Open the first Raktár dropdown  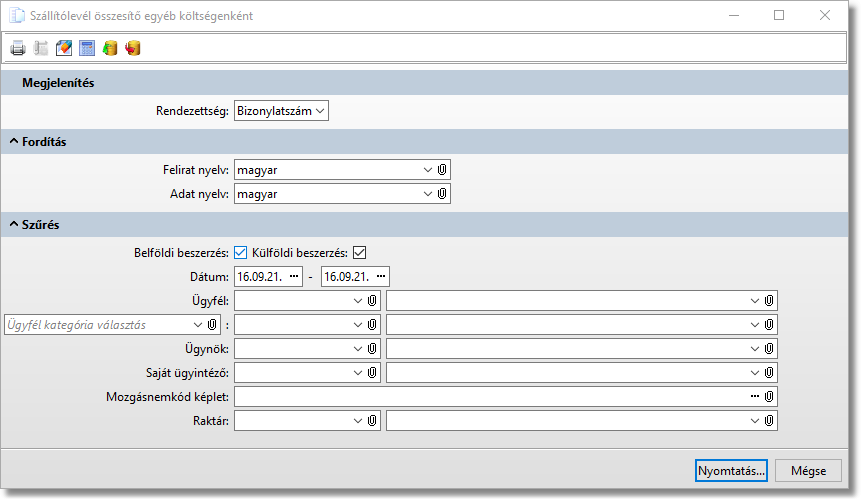pyautogui.click(x=358, y=422)
